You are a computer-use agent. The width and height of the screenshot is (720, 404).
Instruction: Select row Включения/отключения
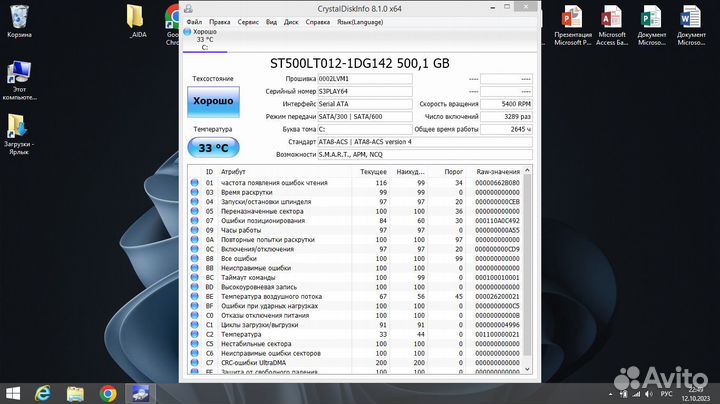coord(355,249)
